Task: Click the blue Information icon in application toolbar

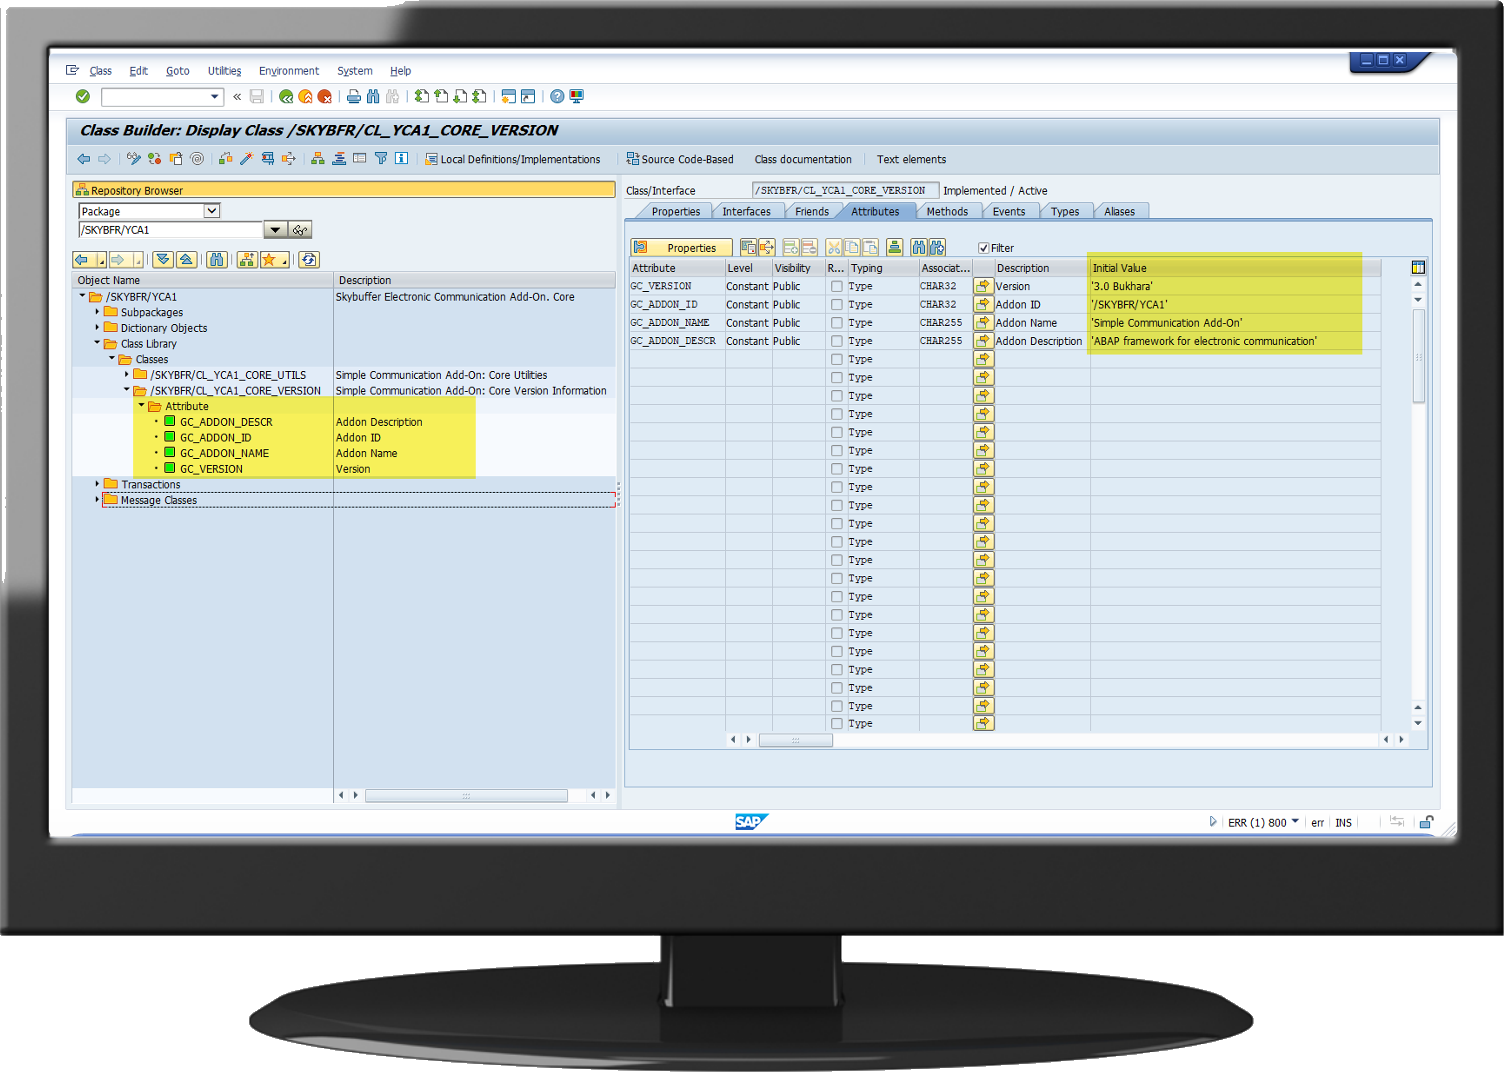Action: (401, 159)
